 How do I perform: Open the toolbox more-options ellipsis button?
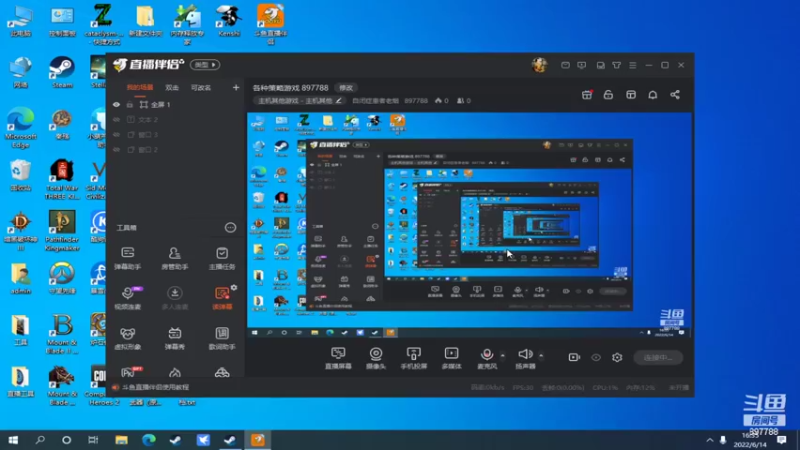click(x=231, y=228)
